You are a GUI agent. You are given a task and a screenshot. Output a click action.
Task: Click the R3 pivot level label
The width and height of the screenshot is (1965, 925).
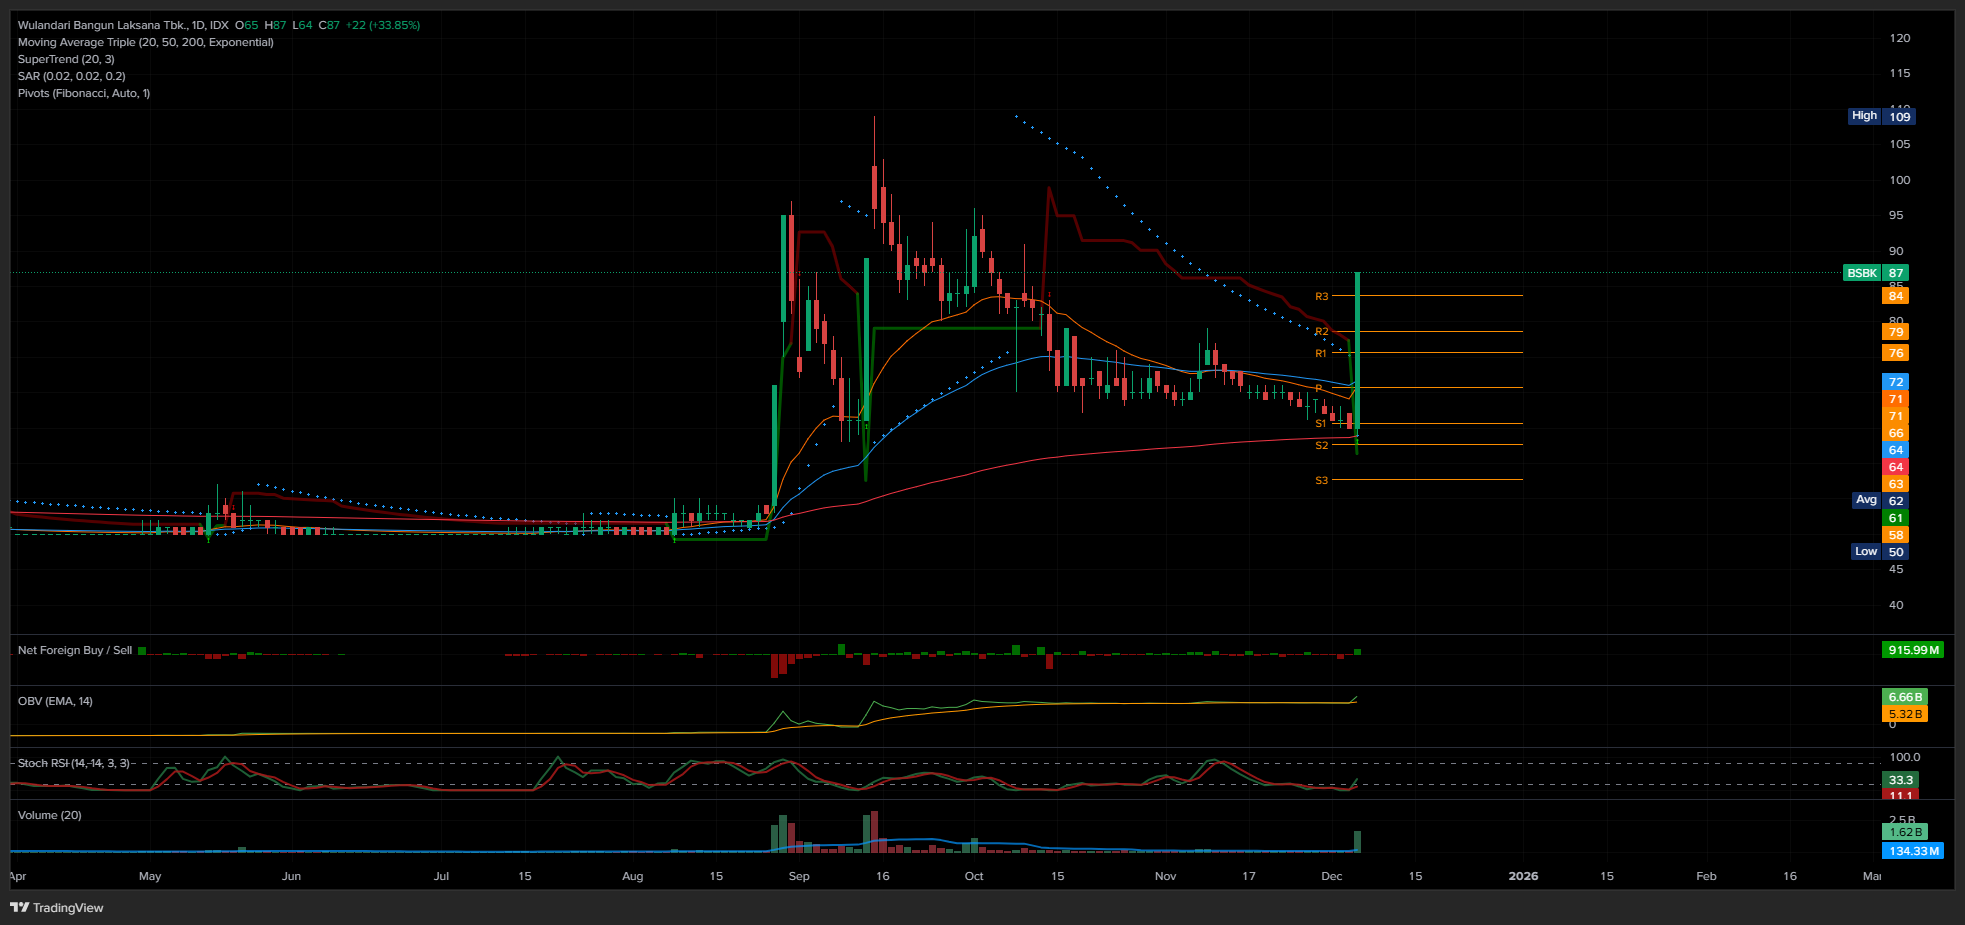click(1321, 296)
